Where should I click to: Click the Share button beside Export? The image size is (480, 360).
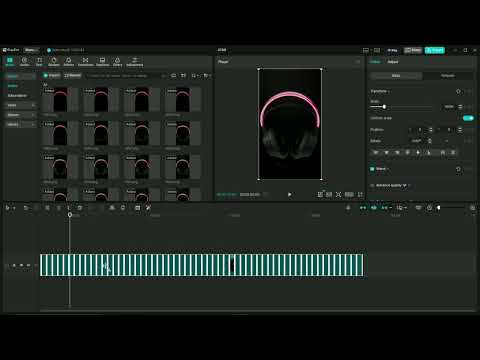pyautogui.click(x=413, y=50)
